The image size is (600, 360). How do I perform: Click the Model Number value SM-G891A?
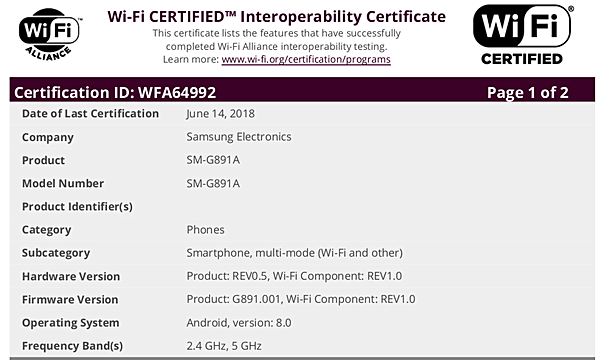(213, 183)
